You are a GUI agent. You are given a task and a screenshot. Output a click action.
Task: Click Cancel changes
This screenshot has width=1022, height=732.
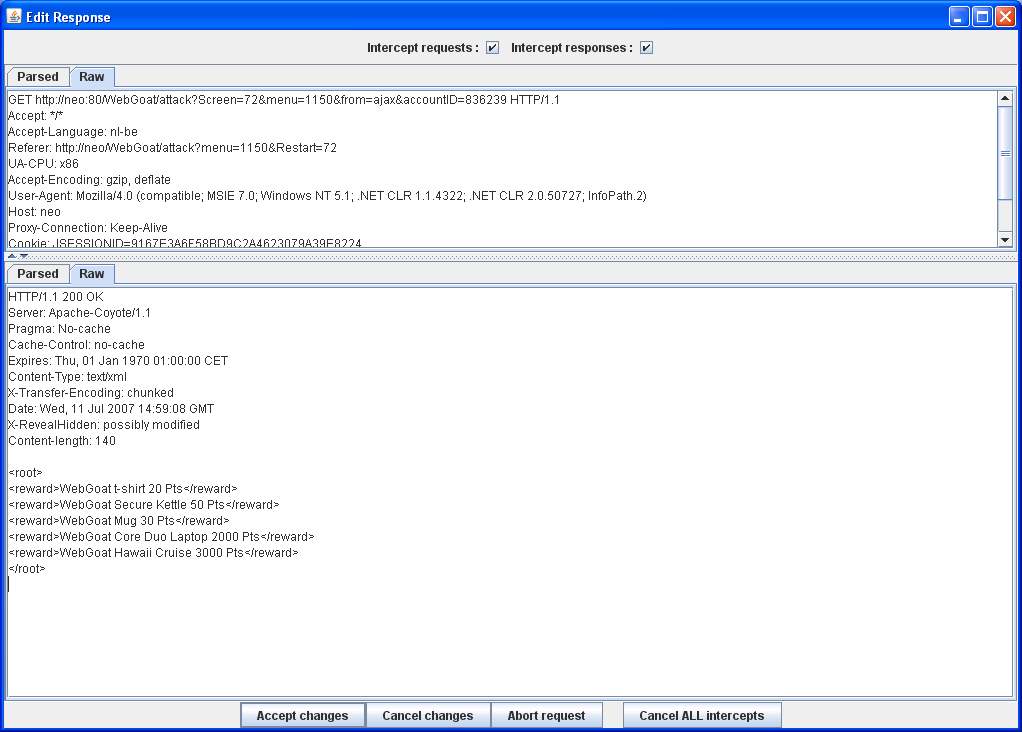pos(428,716)
